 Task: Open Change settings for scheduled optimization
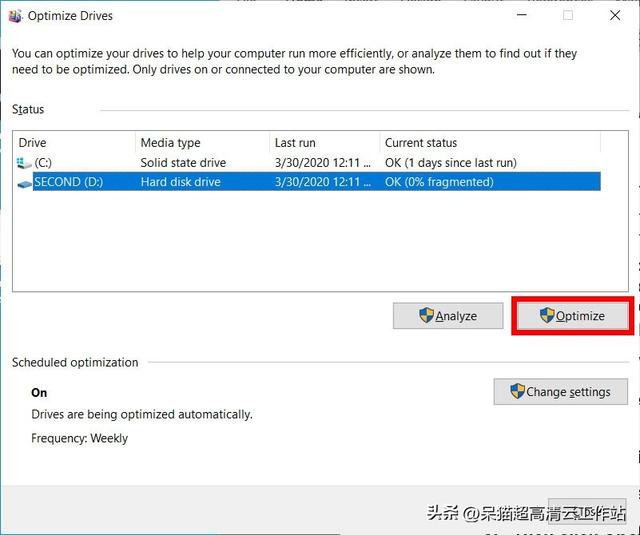pos(560,391)
